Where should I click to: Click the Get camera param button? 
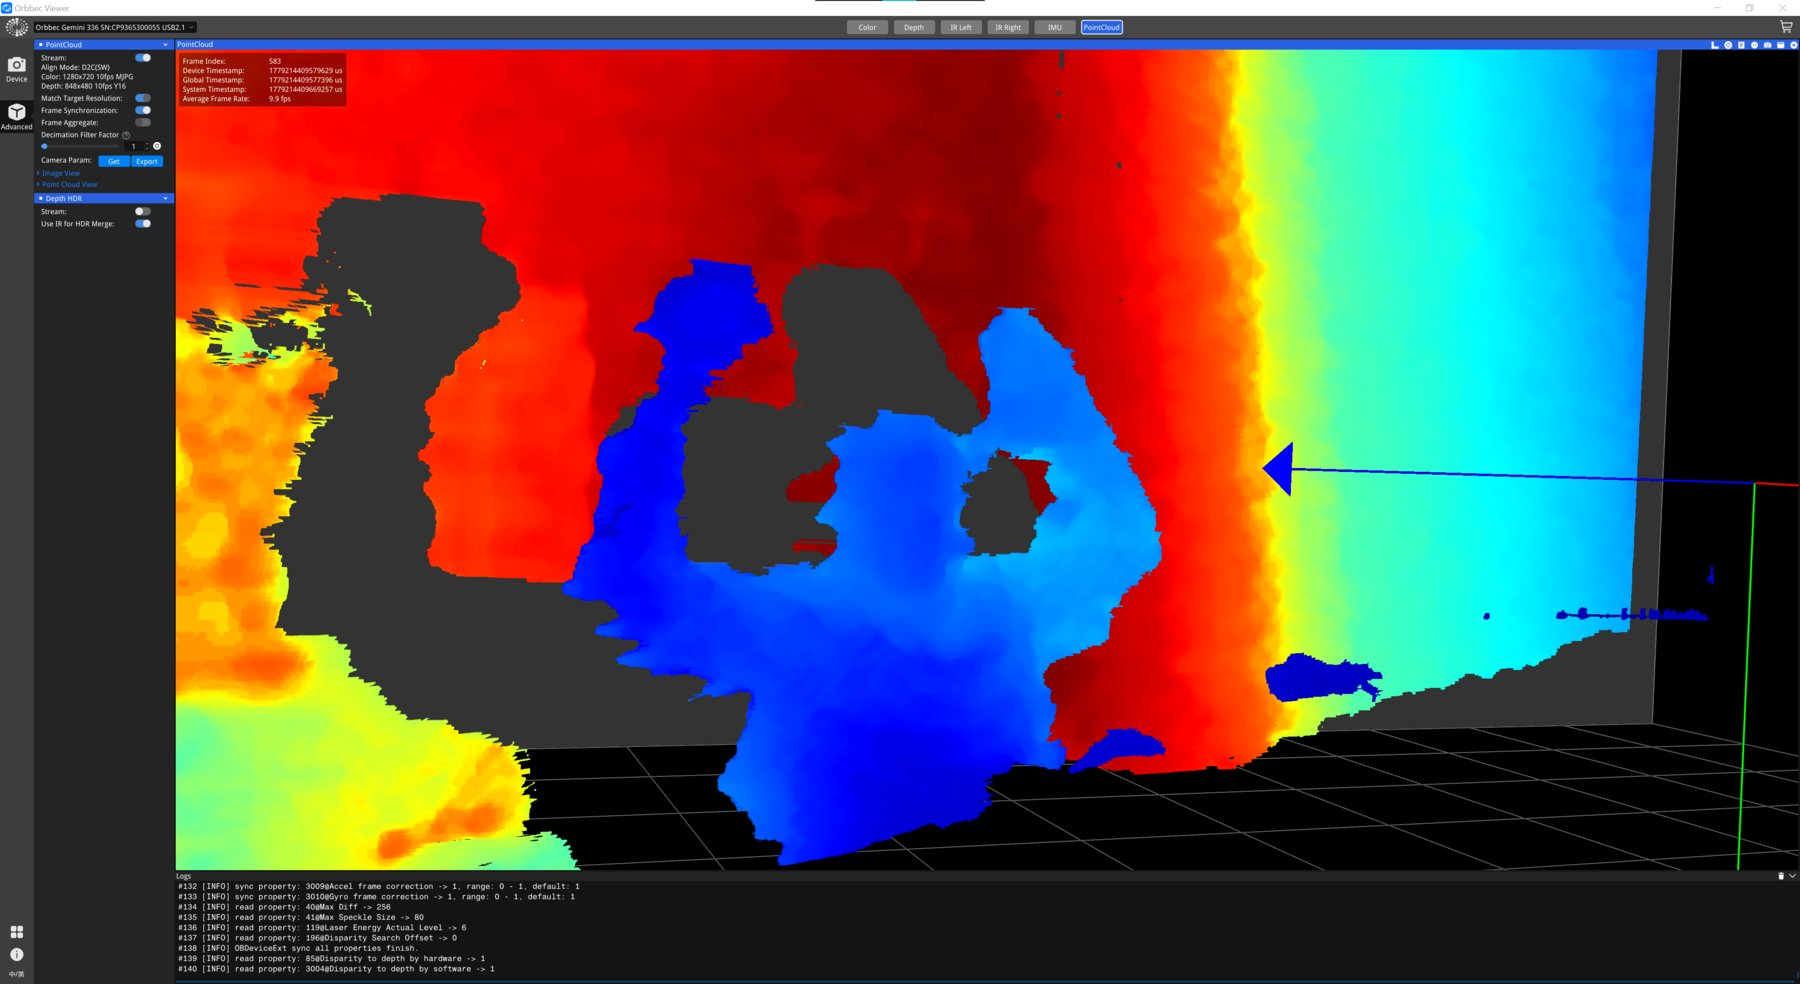pyautogui.click(x=114, y=161)
